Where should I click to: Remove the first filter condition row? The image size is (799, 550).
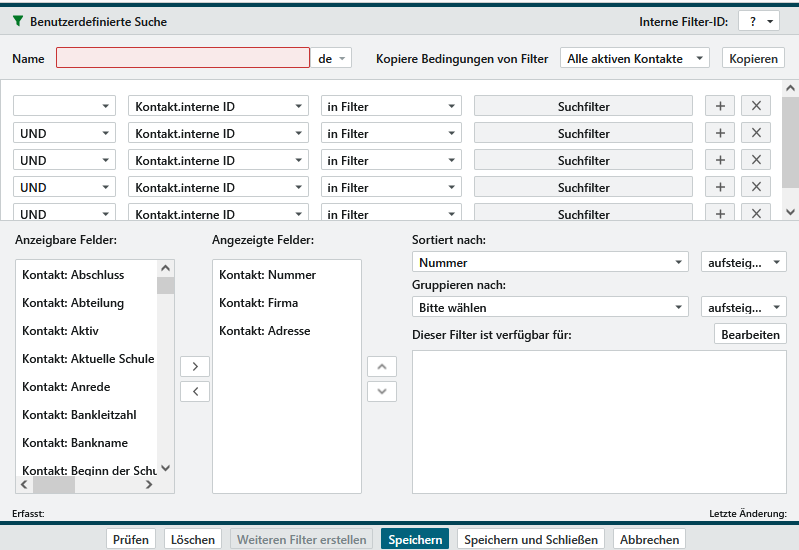coord(755,106)
